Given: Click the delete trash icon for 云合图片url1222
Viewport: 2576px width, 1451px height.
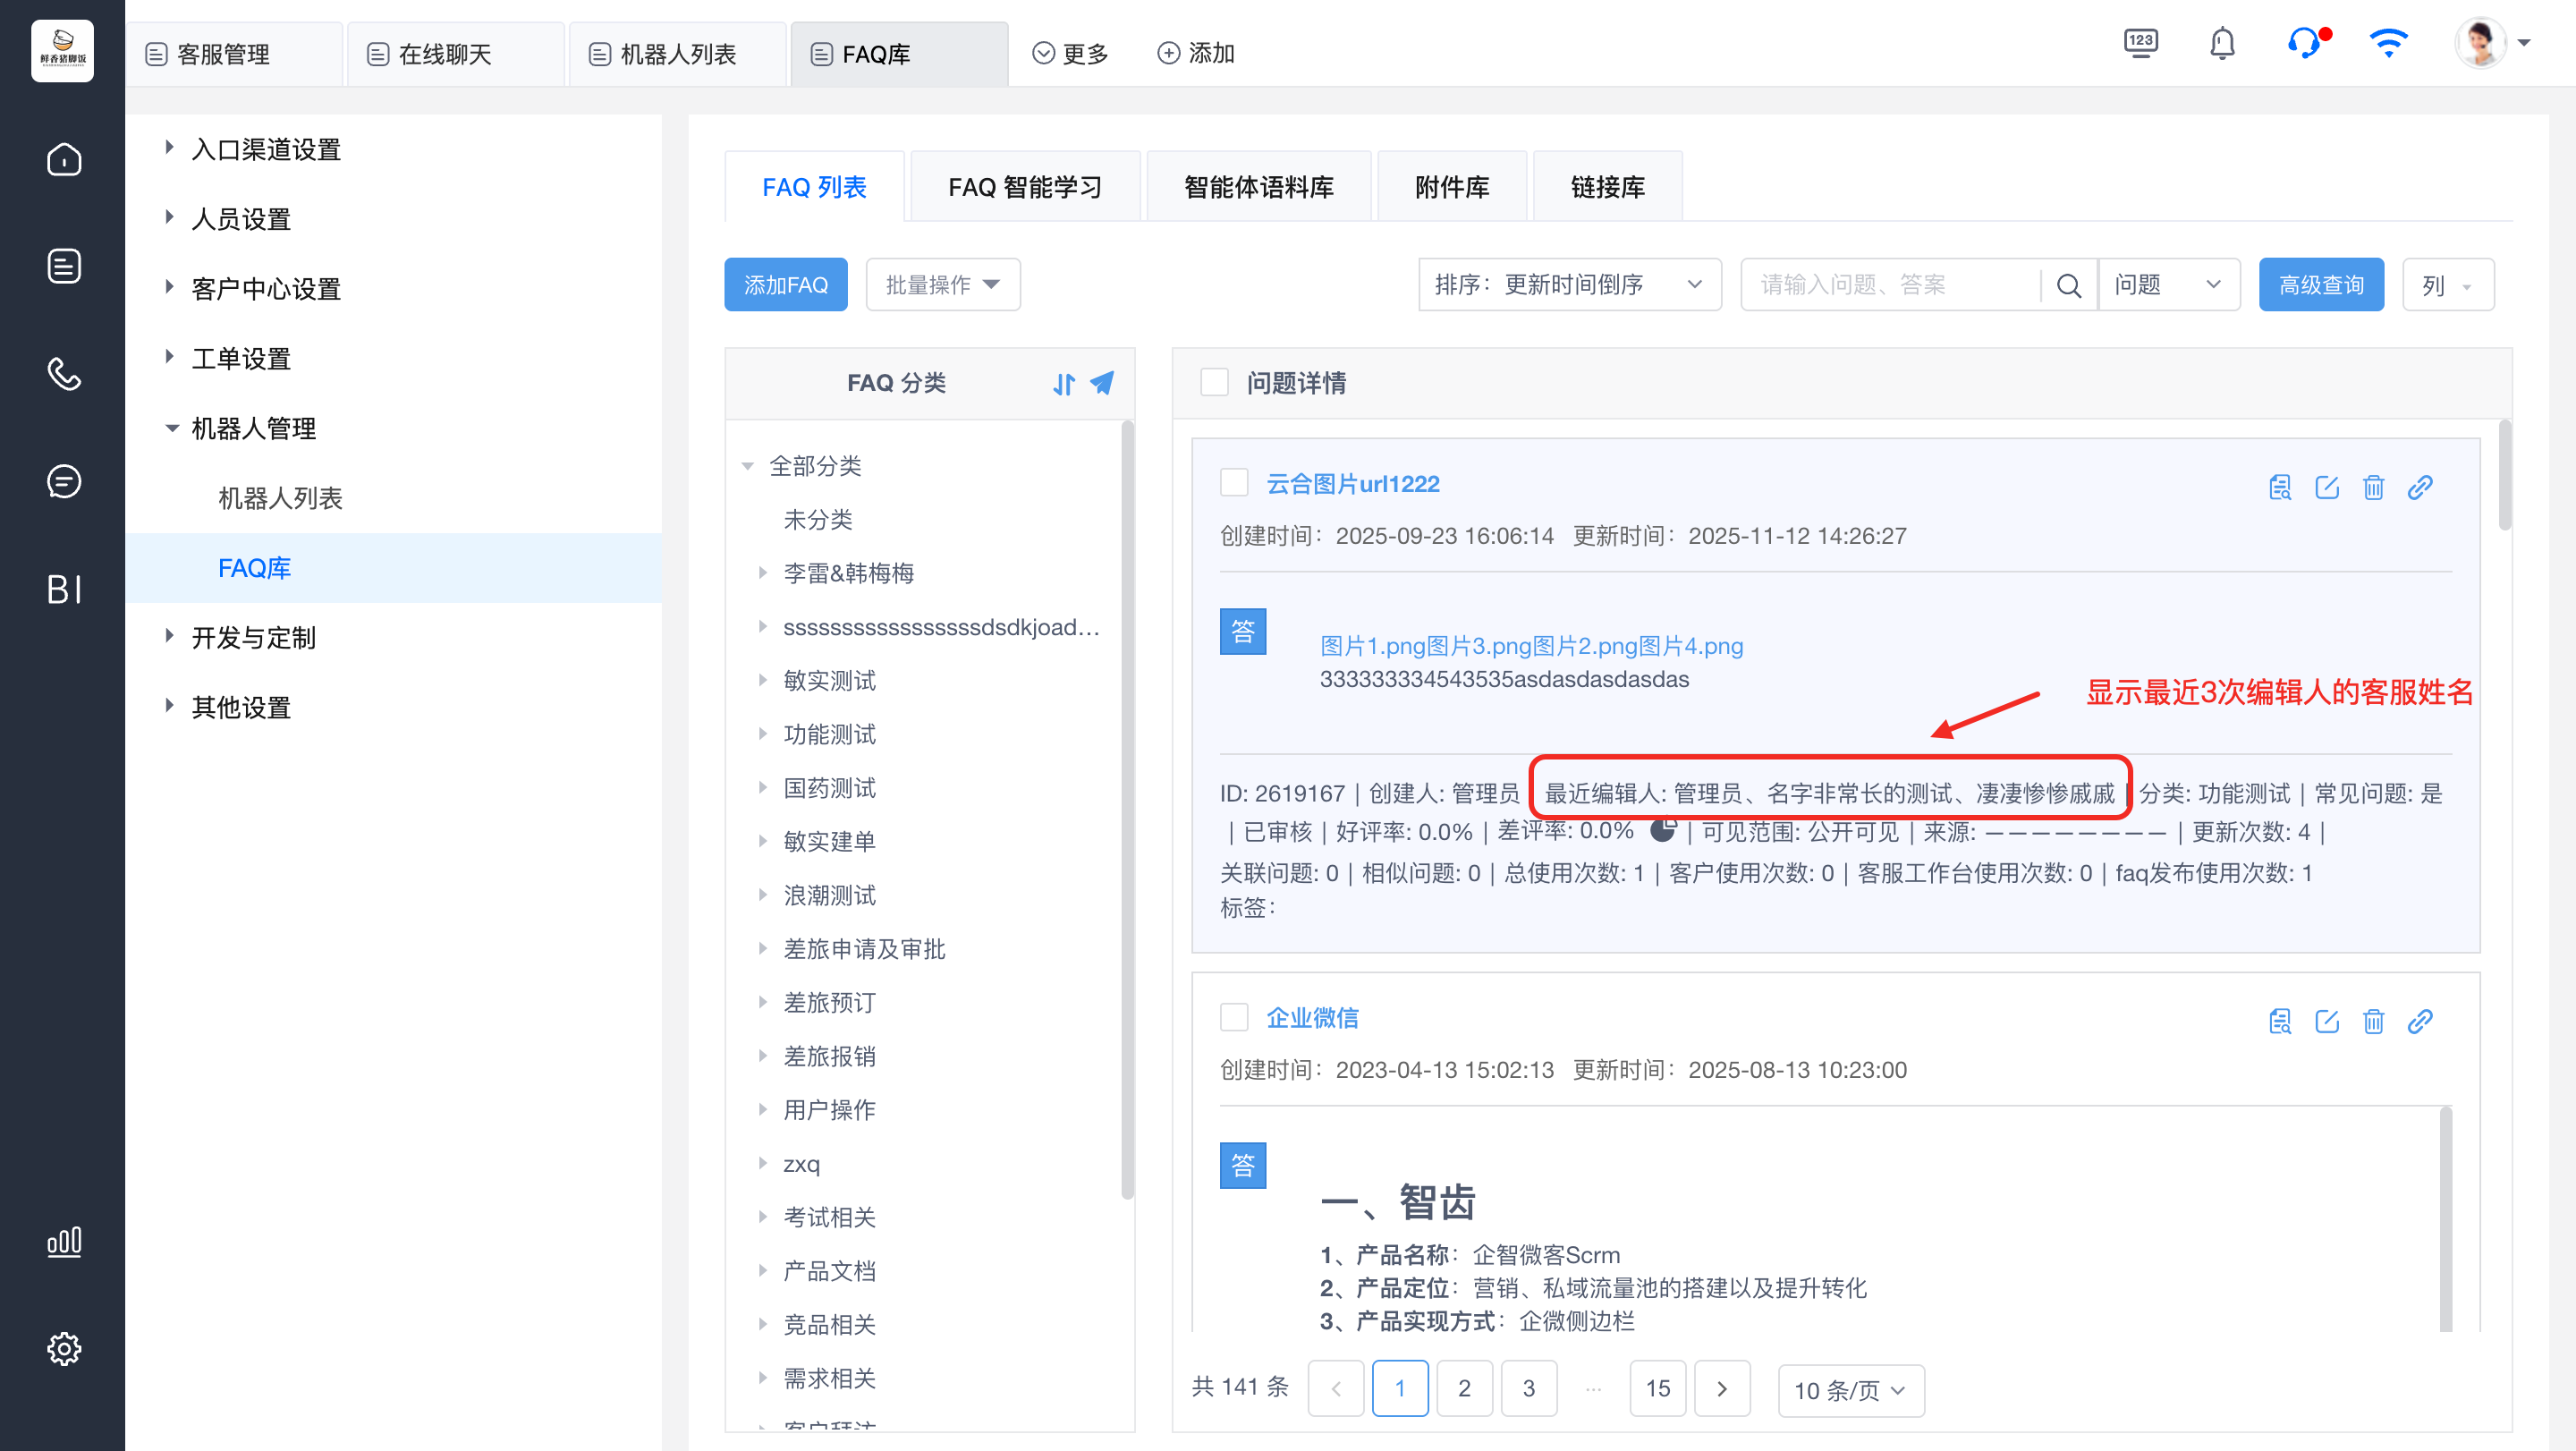Looking at the screenshot, I should (x=2372, y=487).
